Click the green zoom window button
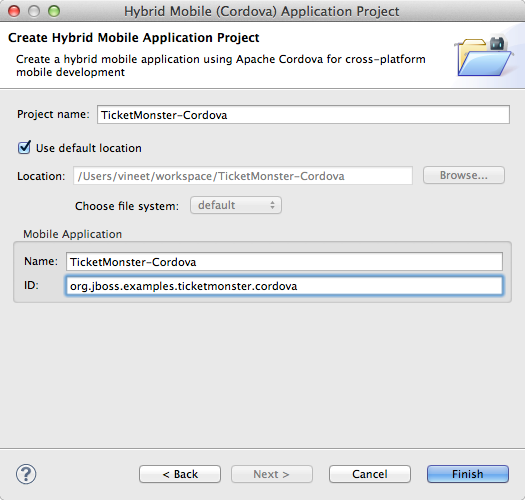Screen dimensions: 525x500 pos(54,11)
